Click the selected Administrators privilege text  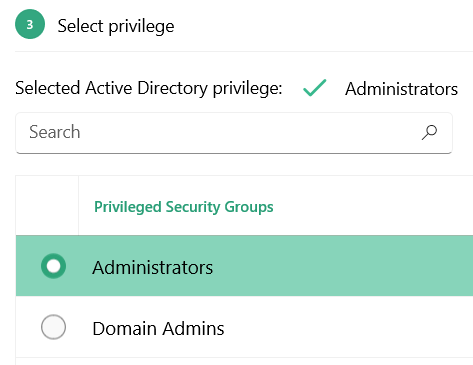click(x=401, y=89)
